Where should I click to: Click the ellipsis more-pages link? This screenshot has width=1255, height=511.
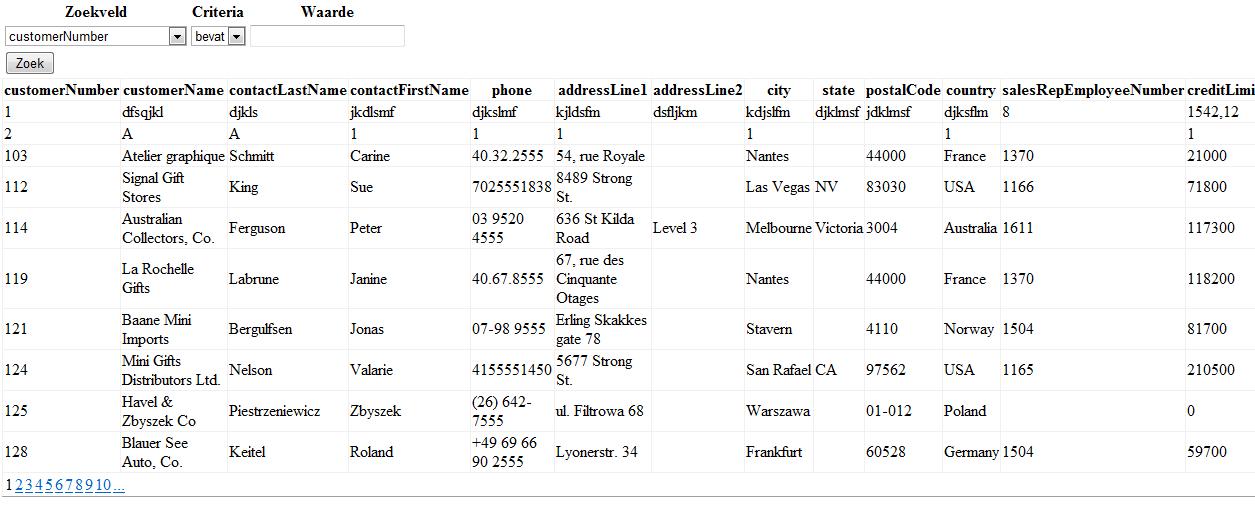(119, 485)
